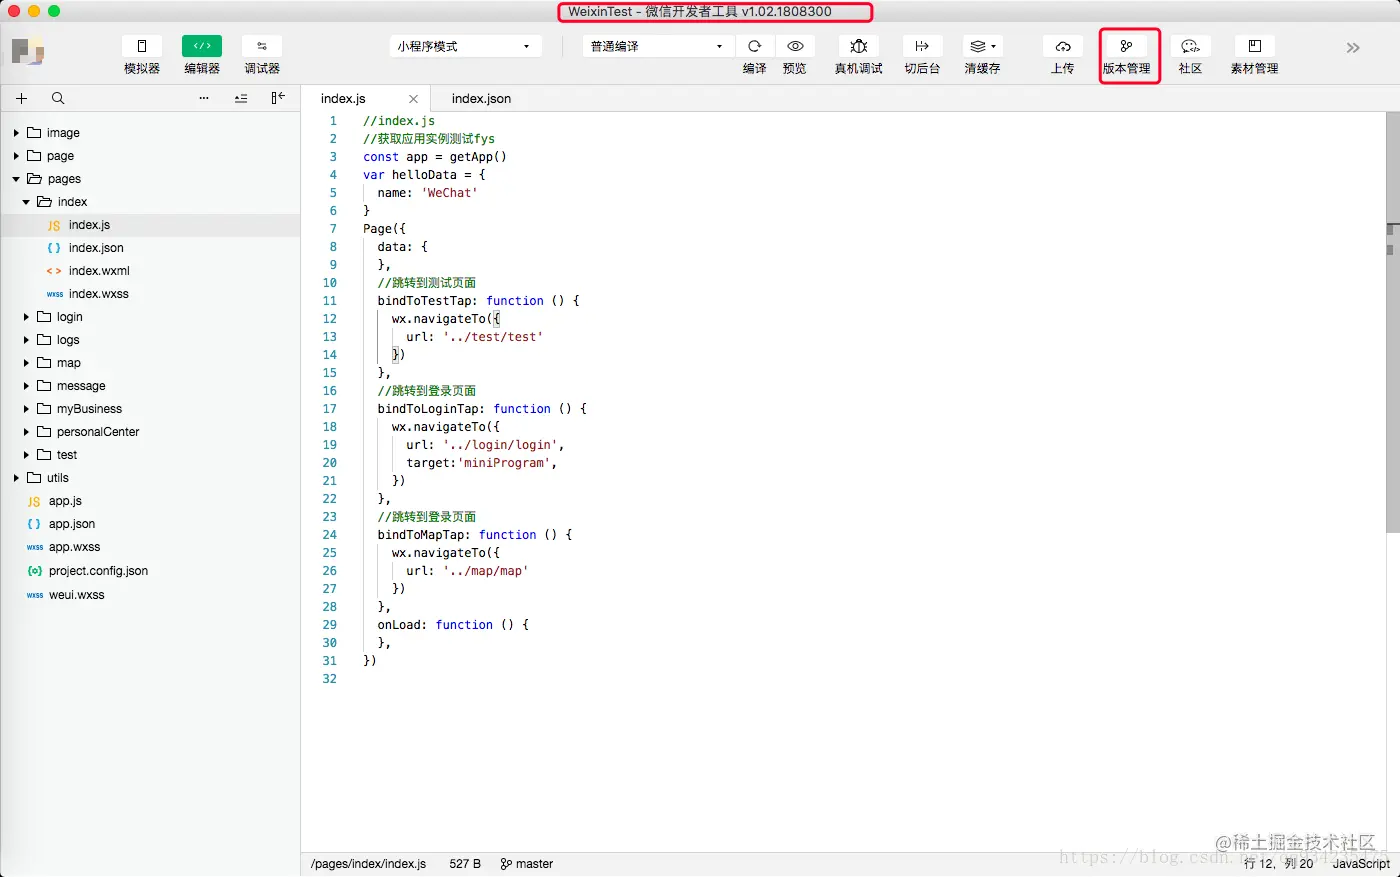Viewport: 1400px width, 877px height.
Task: Open the 小程序模式 mode dropdown
Action: (x=465, y=46)
